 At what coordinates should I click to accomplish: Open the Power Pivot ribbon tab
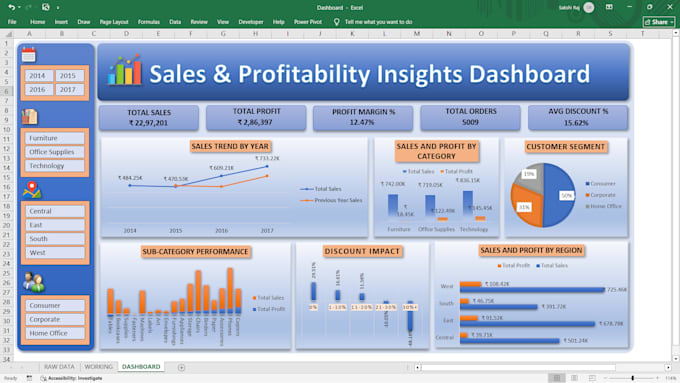pyautogui.click(x=308, y=22)
